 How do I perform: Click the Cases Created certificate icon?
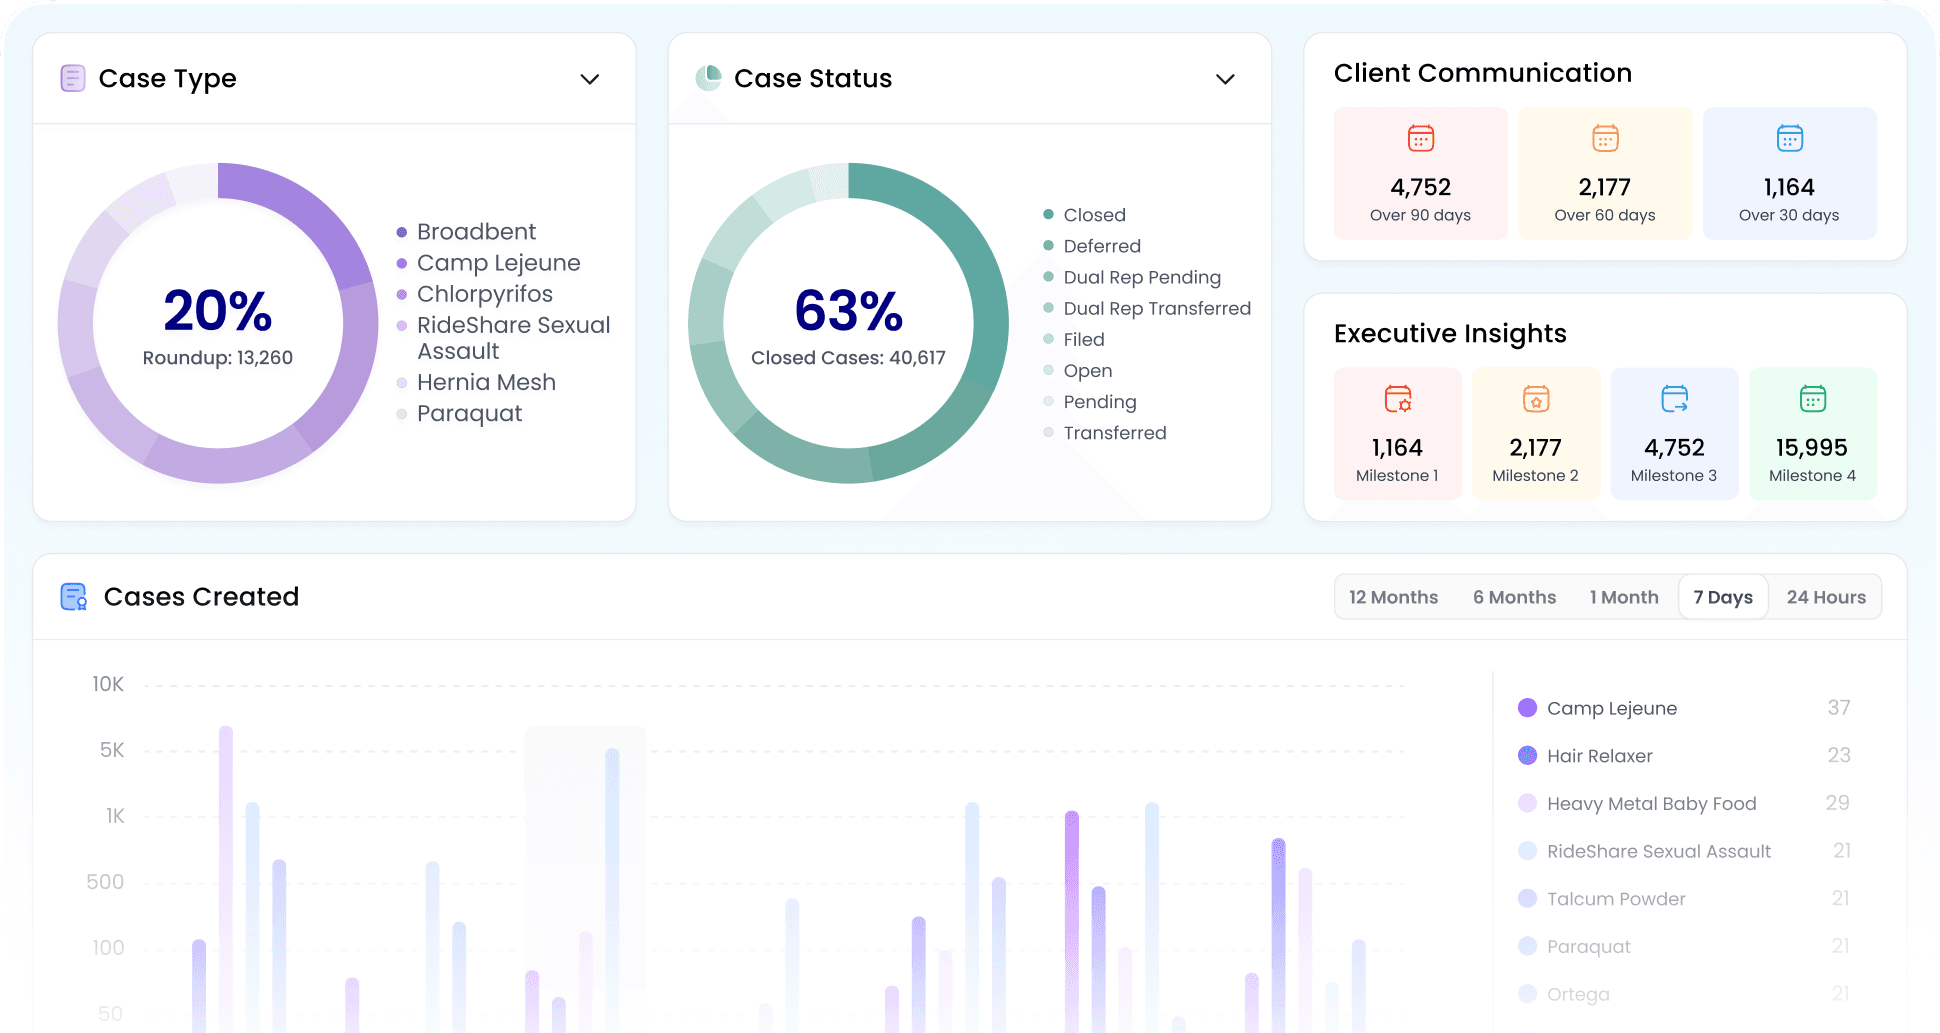pos(73,597)
